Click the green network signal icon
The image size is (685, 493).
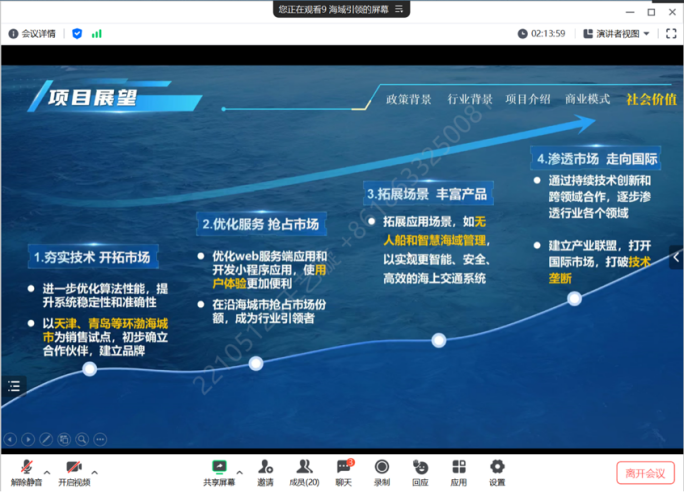(97, 33)
